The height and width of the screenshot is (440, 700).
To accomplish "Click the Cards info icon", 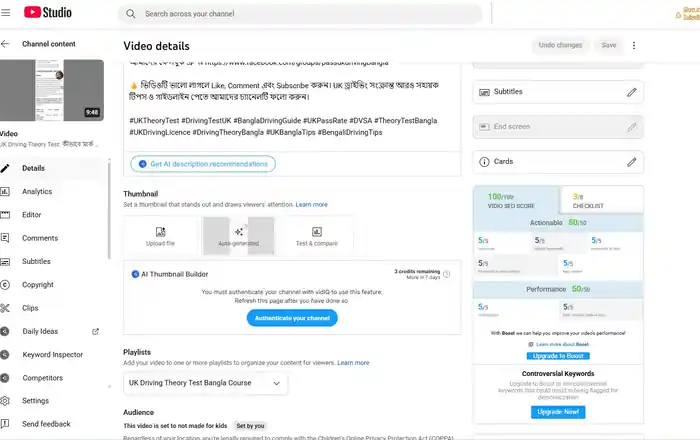I will [x=484, y=162].
